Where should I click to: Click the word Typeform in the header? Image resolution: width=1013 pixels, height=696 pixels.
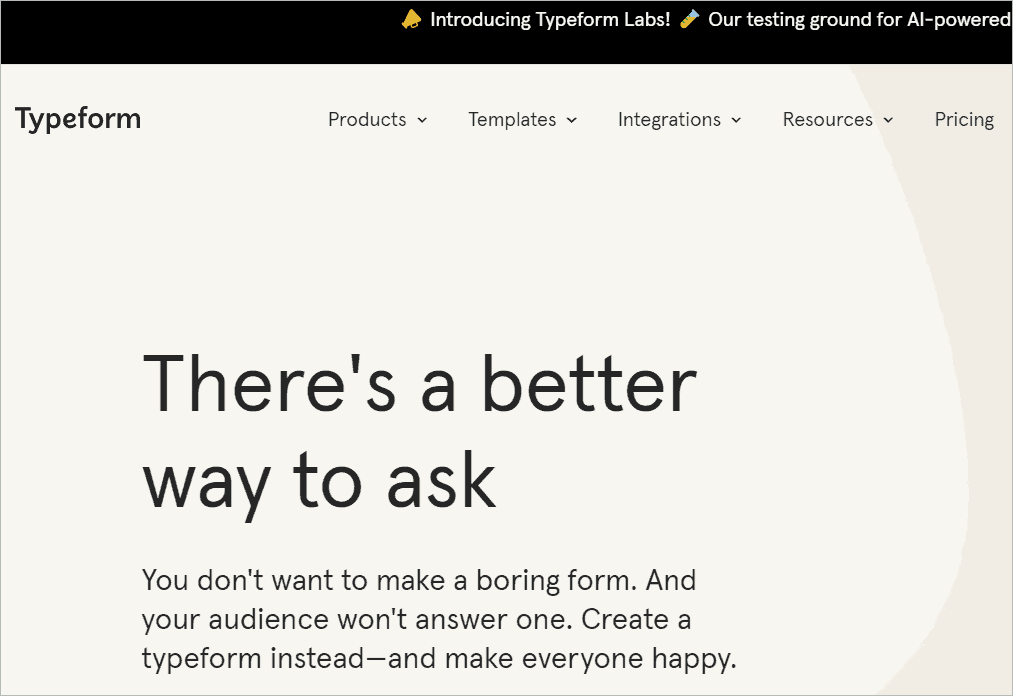(77, 118)
